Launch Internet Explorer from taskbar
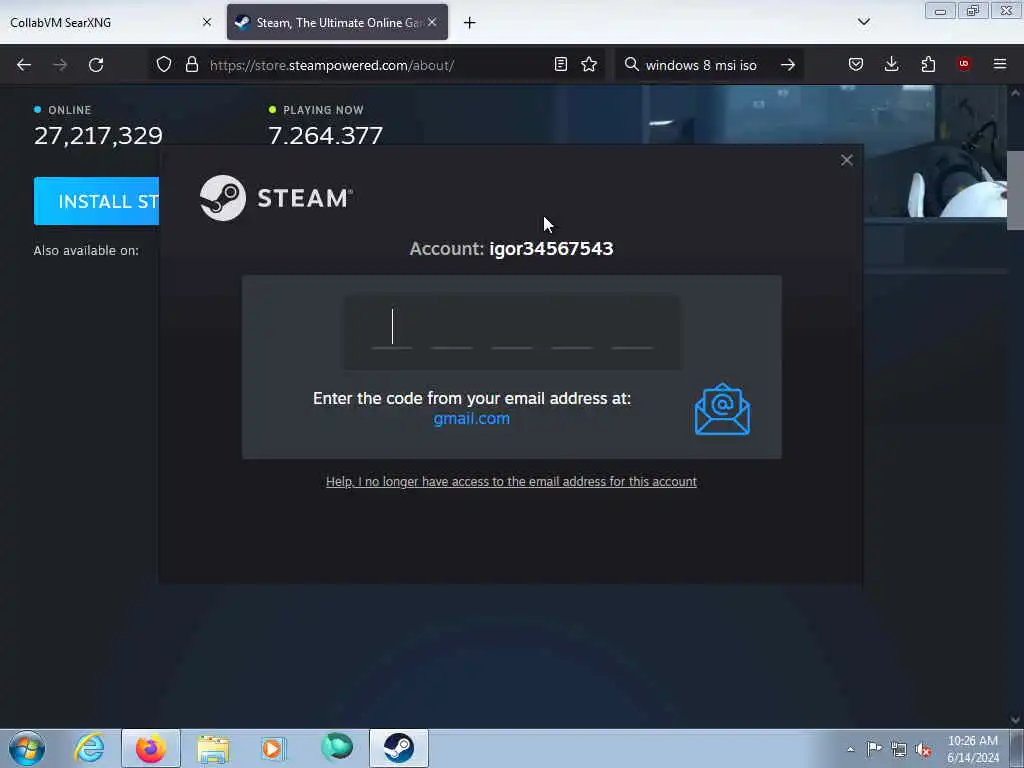Viewport: 1024px width, 768px height. click(x=89, y=748)
